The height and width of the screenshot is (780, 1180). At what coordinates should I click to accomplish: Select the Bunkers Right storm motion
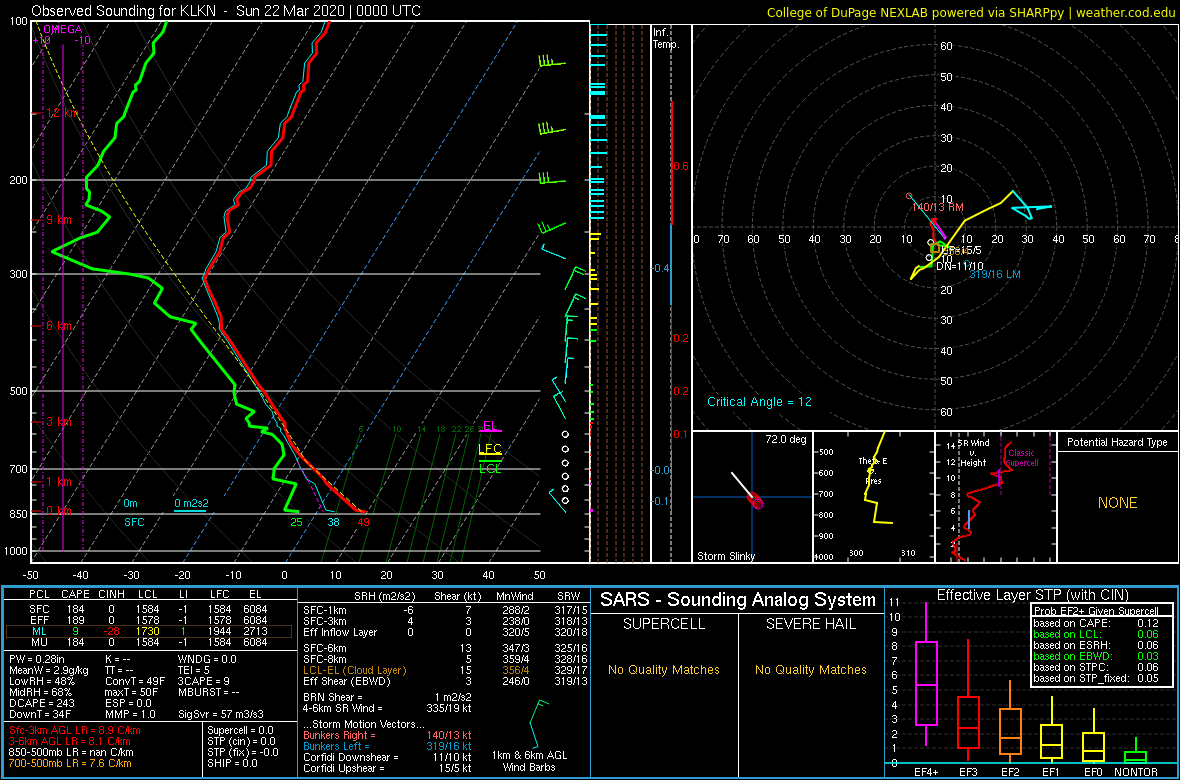tap(388, 734)
